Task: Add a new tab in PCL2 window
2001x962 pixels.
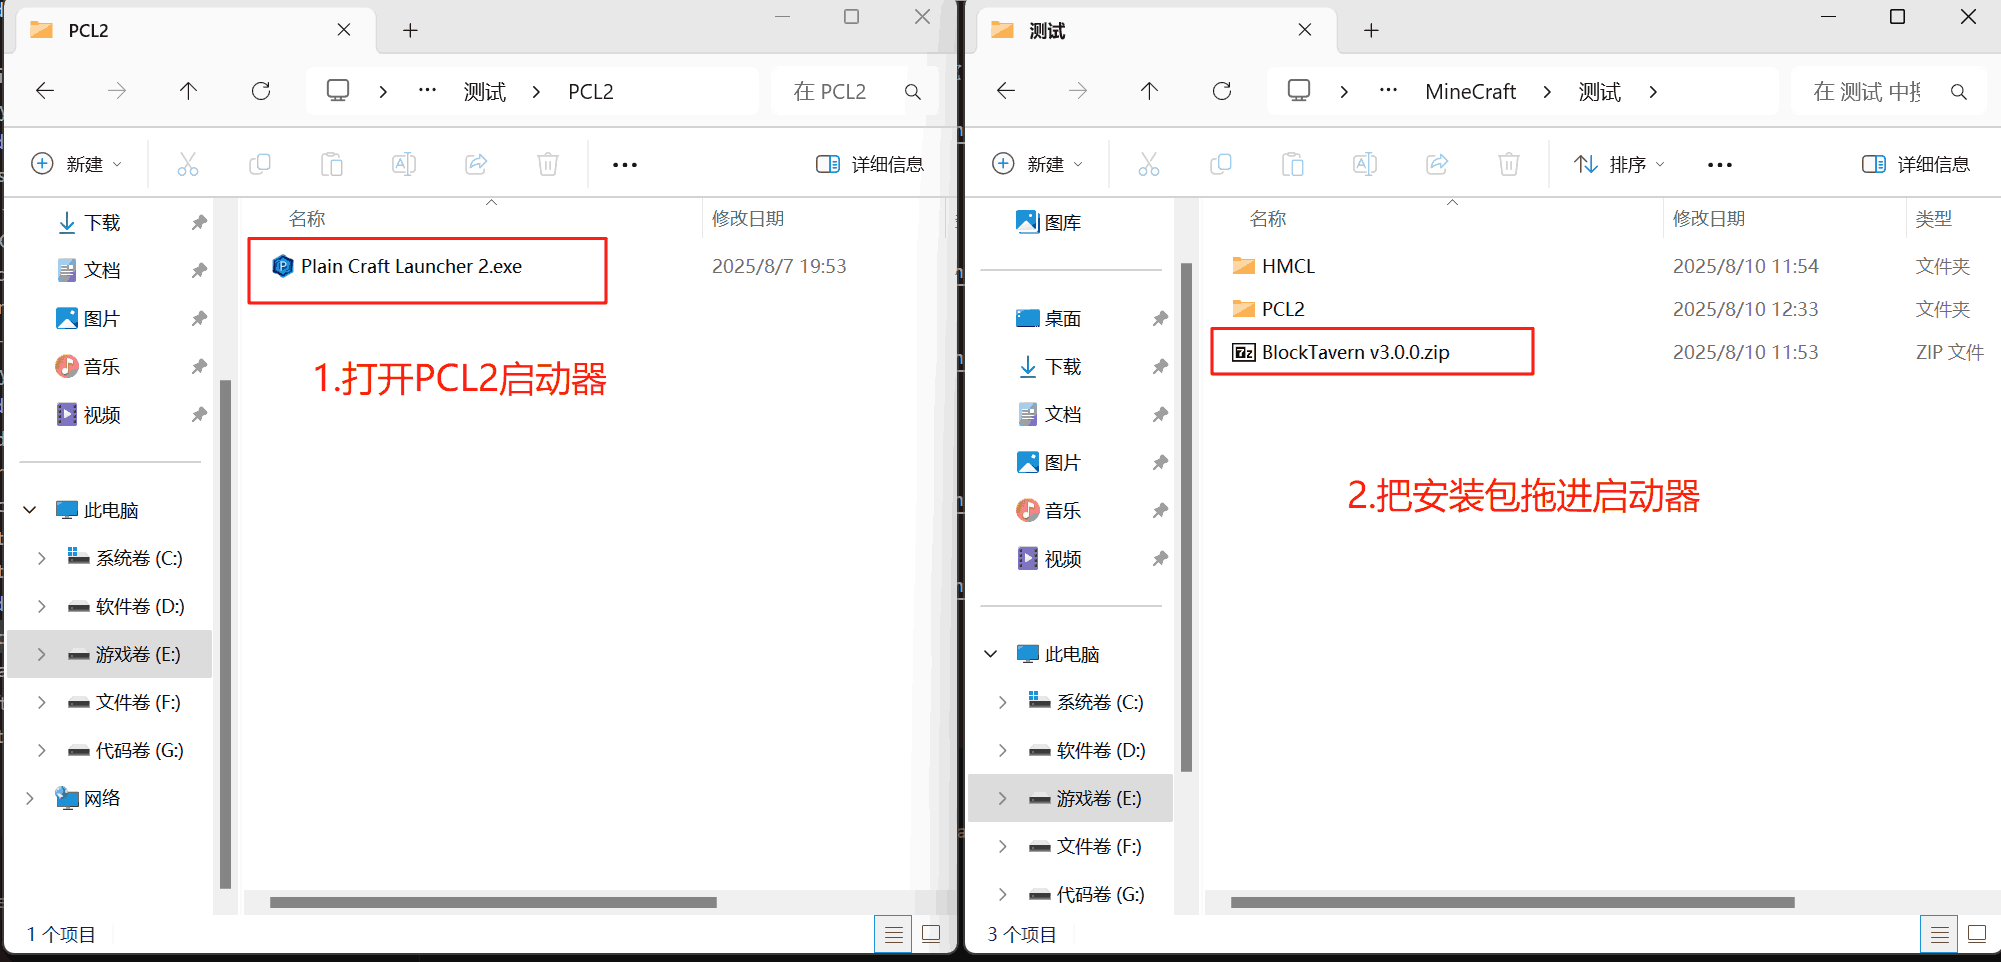Action: click(410, 30)
